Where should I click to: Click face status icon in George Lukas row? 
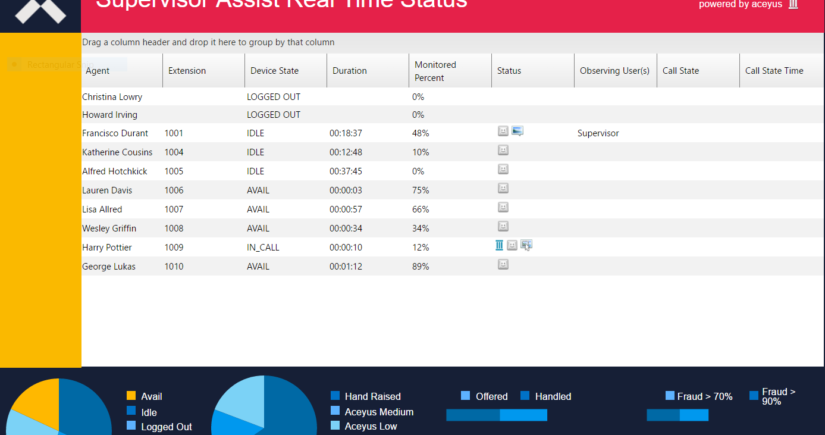503,265
